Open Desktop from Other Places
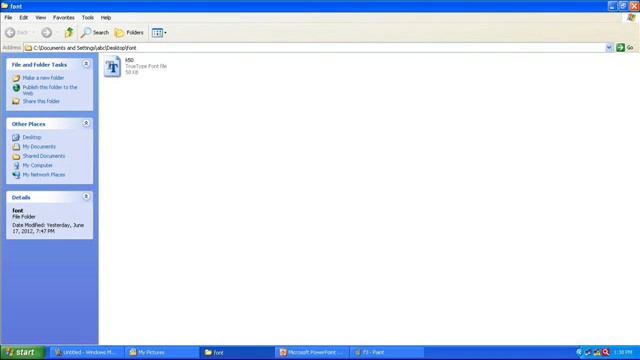The image size is (640, 360). [x=32, y=137]
